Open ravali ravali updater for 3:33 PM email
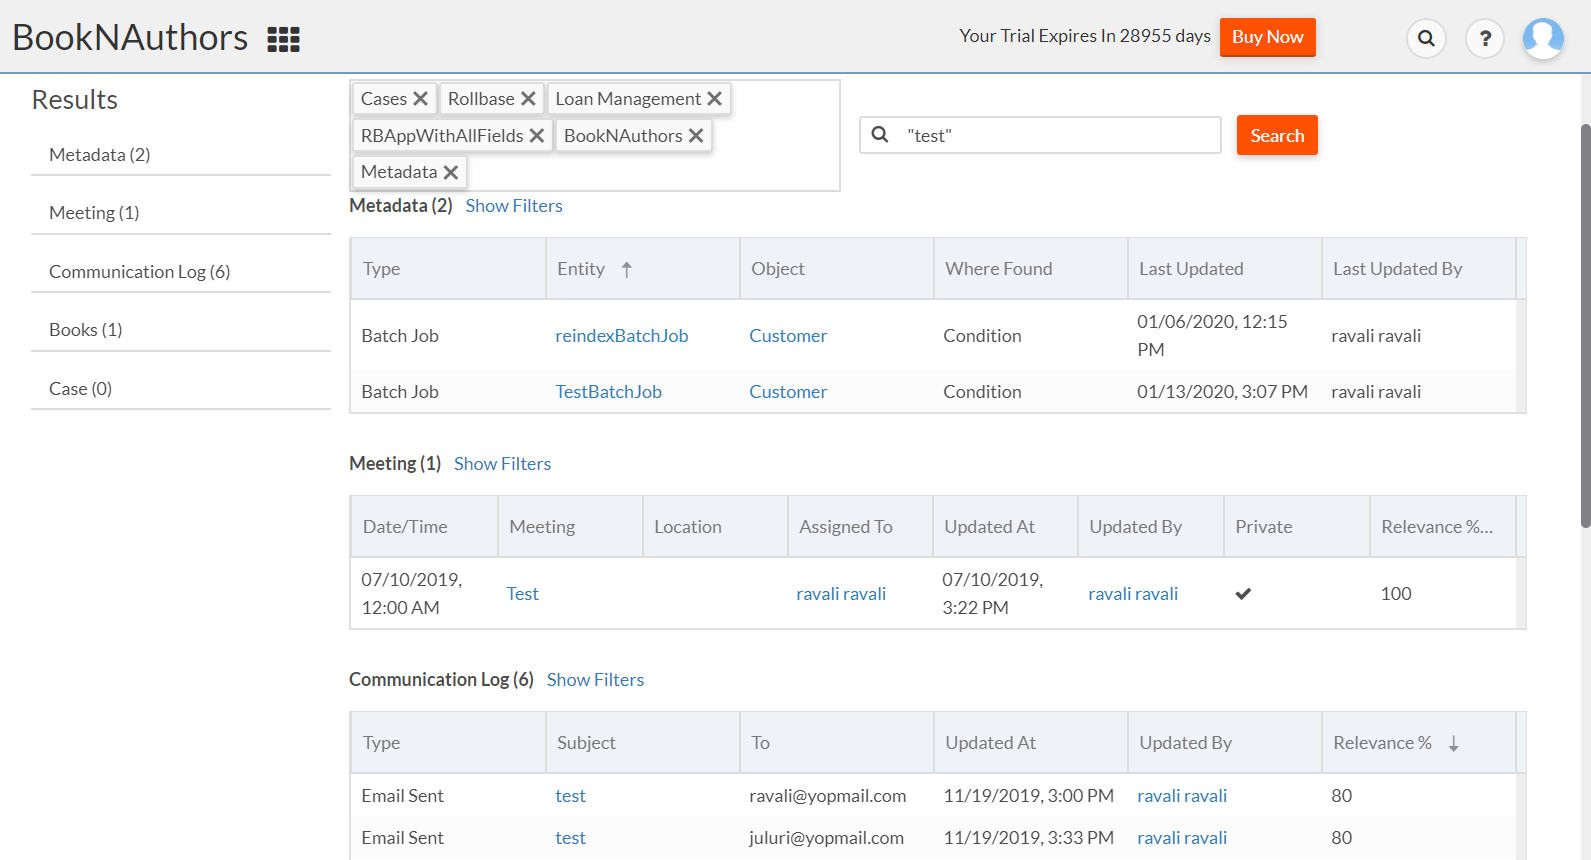The width and height of the screenshot is (1591, 860). 1182,838
